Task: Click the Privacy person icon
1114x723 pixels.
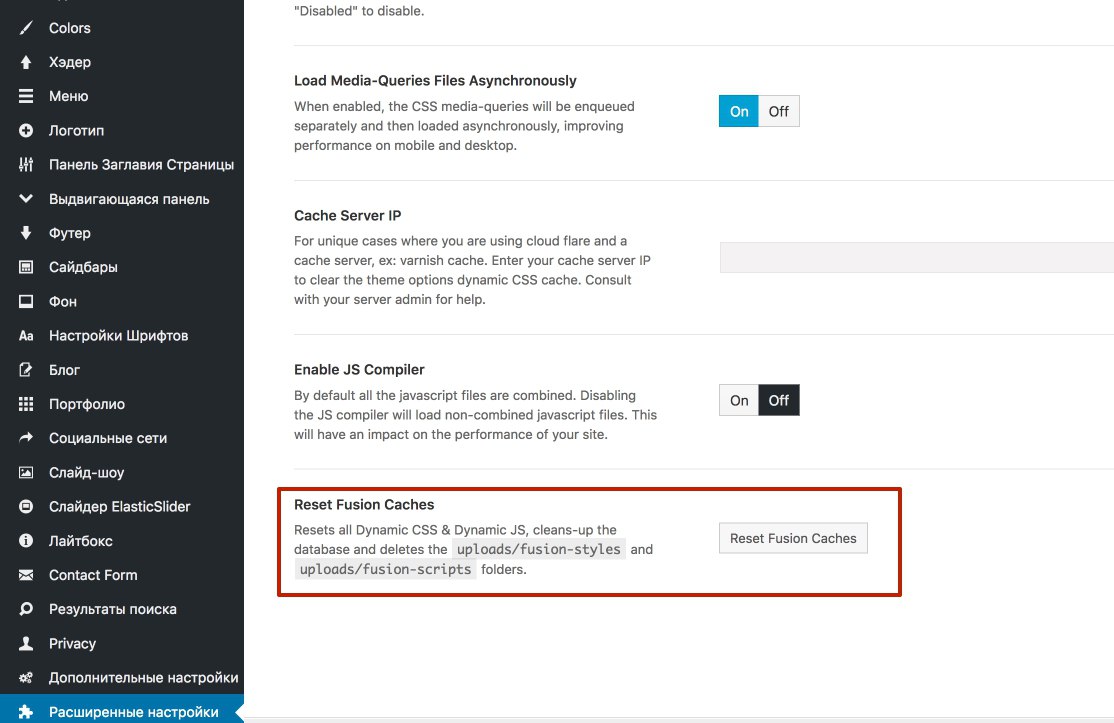Action: (26, 643)
